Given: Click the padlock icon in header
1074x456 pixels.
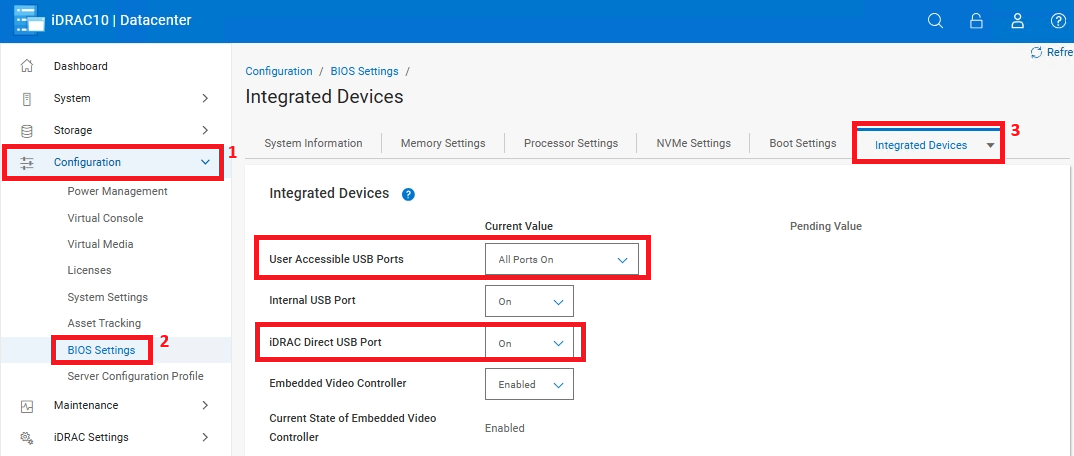Looking at the screenshot, I should coord(976,21).
